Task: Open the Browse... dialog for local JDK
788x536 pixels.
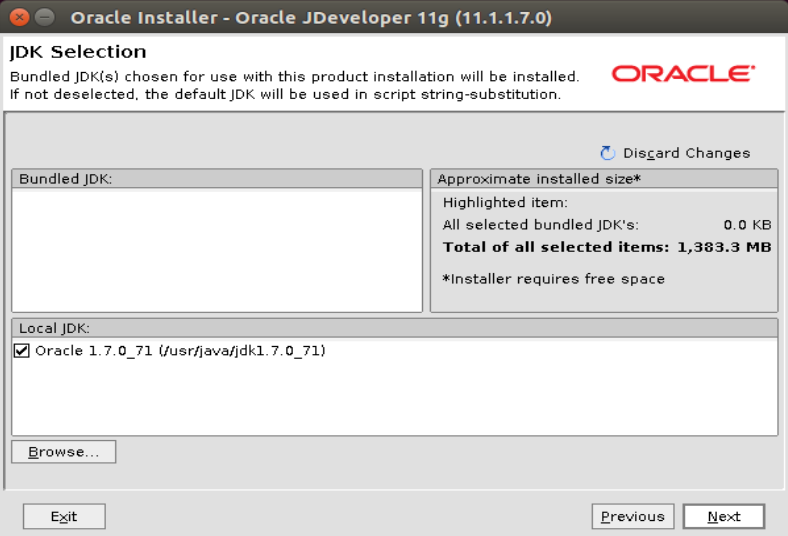Action: point(64,452)
